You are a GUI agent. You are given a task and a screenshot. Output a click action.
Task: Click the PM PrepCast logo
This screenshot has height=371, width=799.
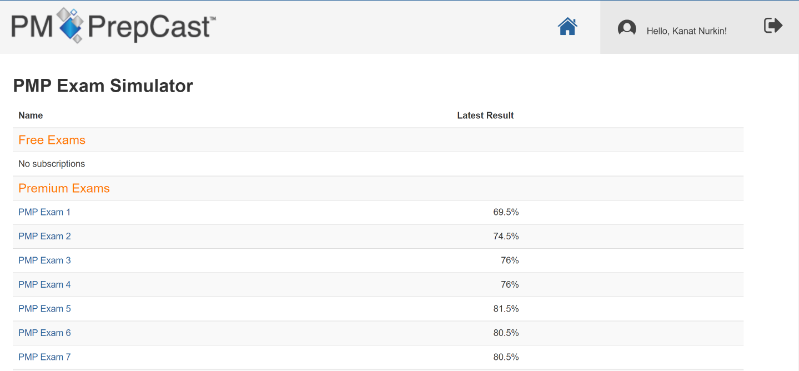[114, 25]
